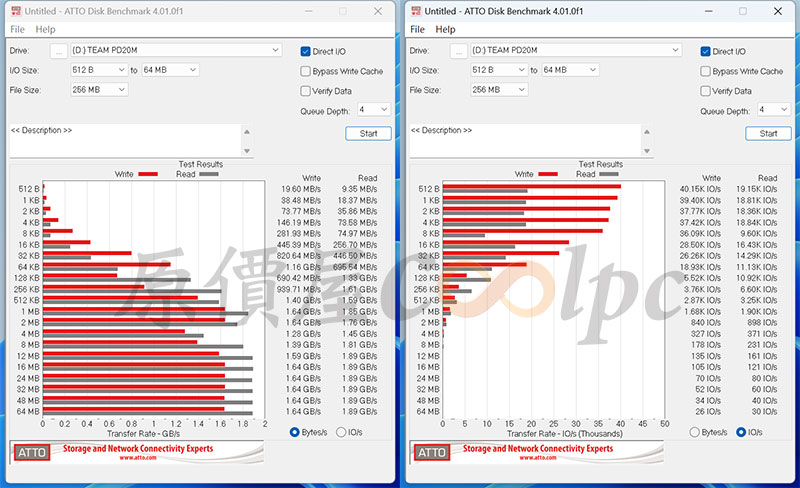This screenshot has width=800, height=488.
Task: Click 19.60 MB/s write value for 512 B
Action: [x=301, y=189]
